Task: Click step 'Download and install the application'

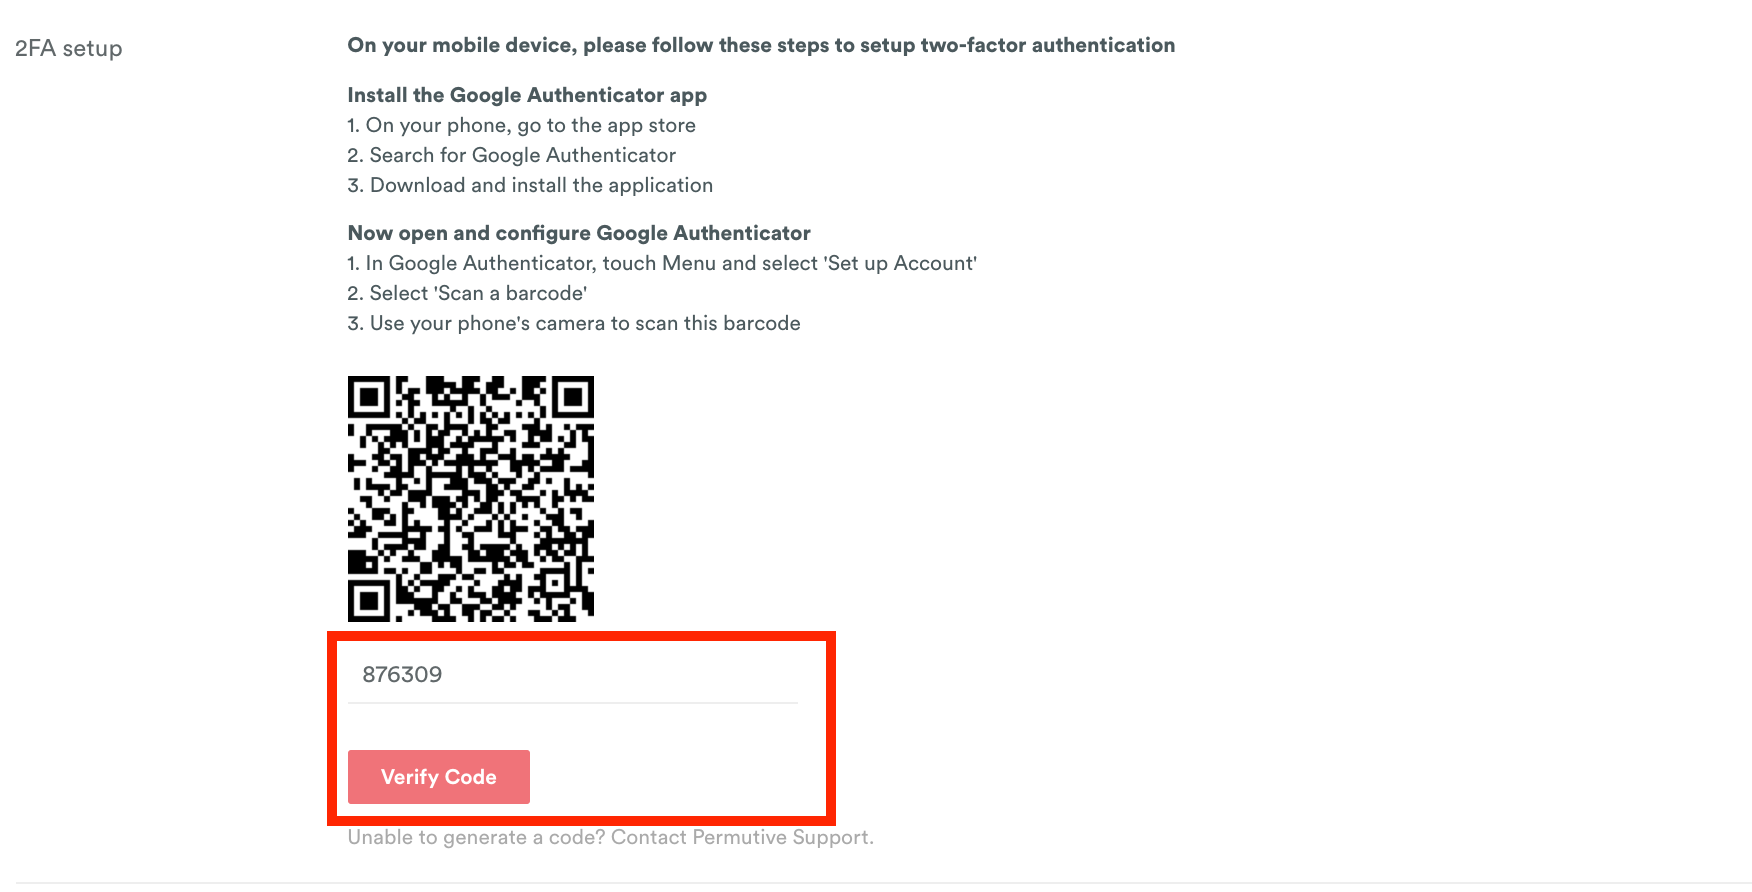Action: pyautogui.click(x=531, y=185)
